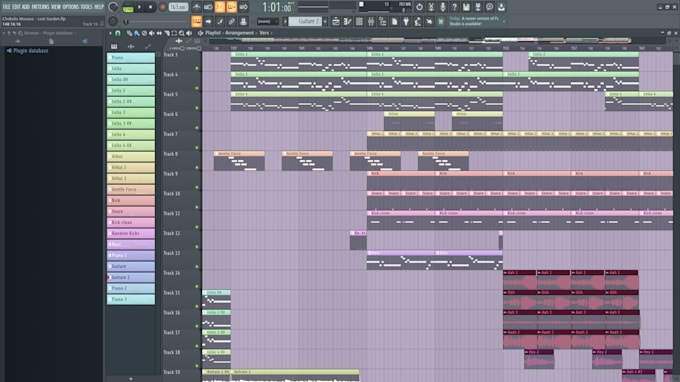Select the Piano 3 pattern in picker

coord(131,299)
